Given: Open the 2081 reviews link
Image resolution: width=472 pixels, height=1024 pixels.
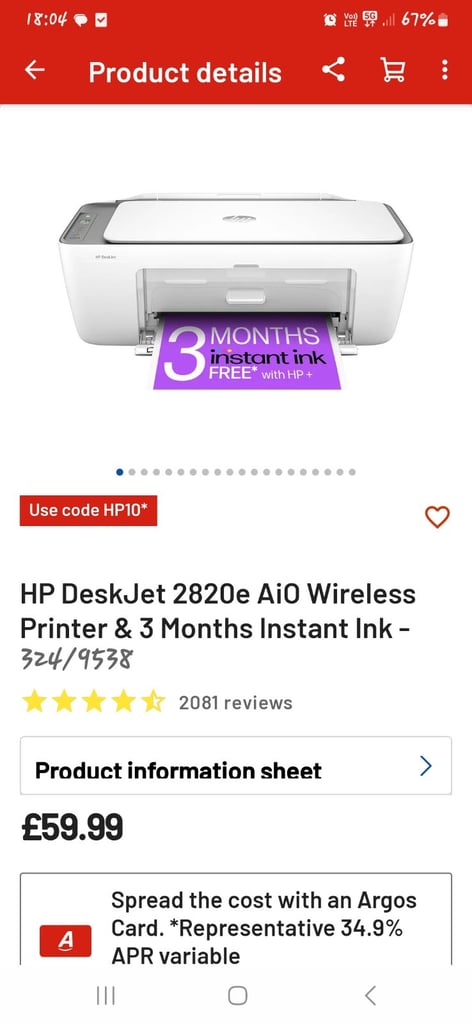Looking at the screenshot, I should point(236,703).
